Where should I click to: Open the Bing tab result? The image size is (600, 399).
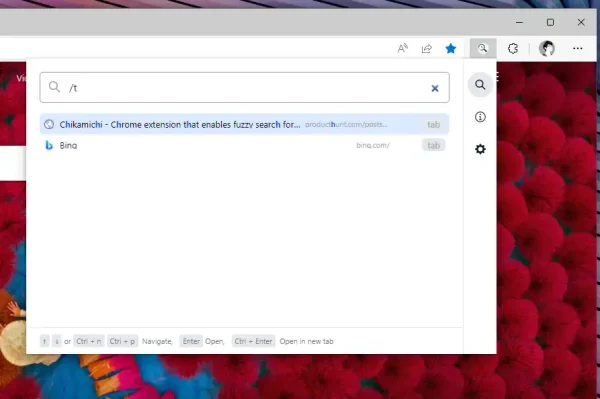pos(244,145)
